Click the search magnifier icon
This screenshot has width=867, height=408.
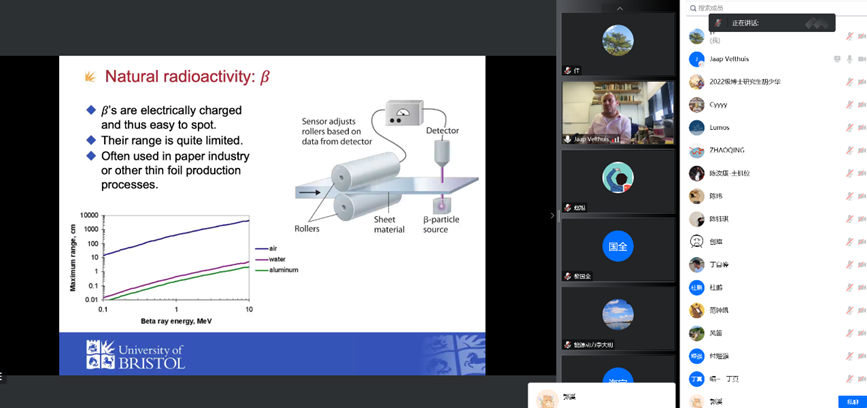click(x=693, y=8)
